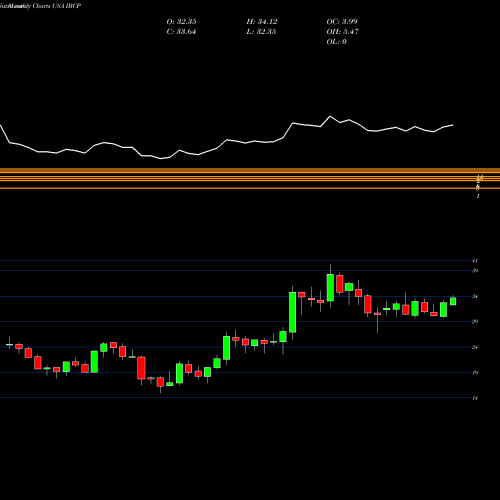Screen dimensions: 500x500
Task: Click the last green candle at the right end
Action: pos(453,301)
